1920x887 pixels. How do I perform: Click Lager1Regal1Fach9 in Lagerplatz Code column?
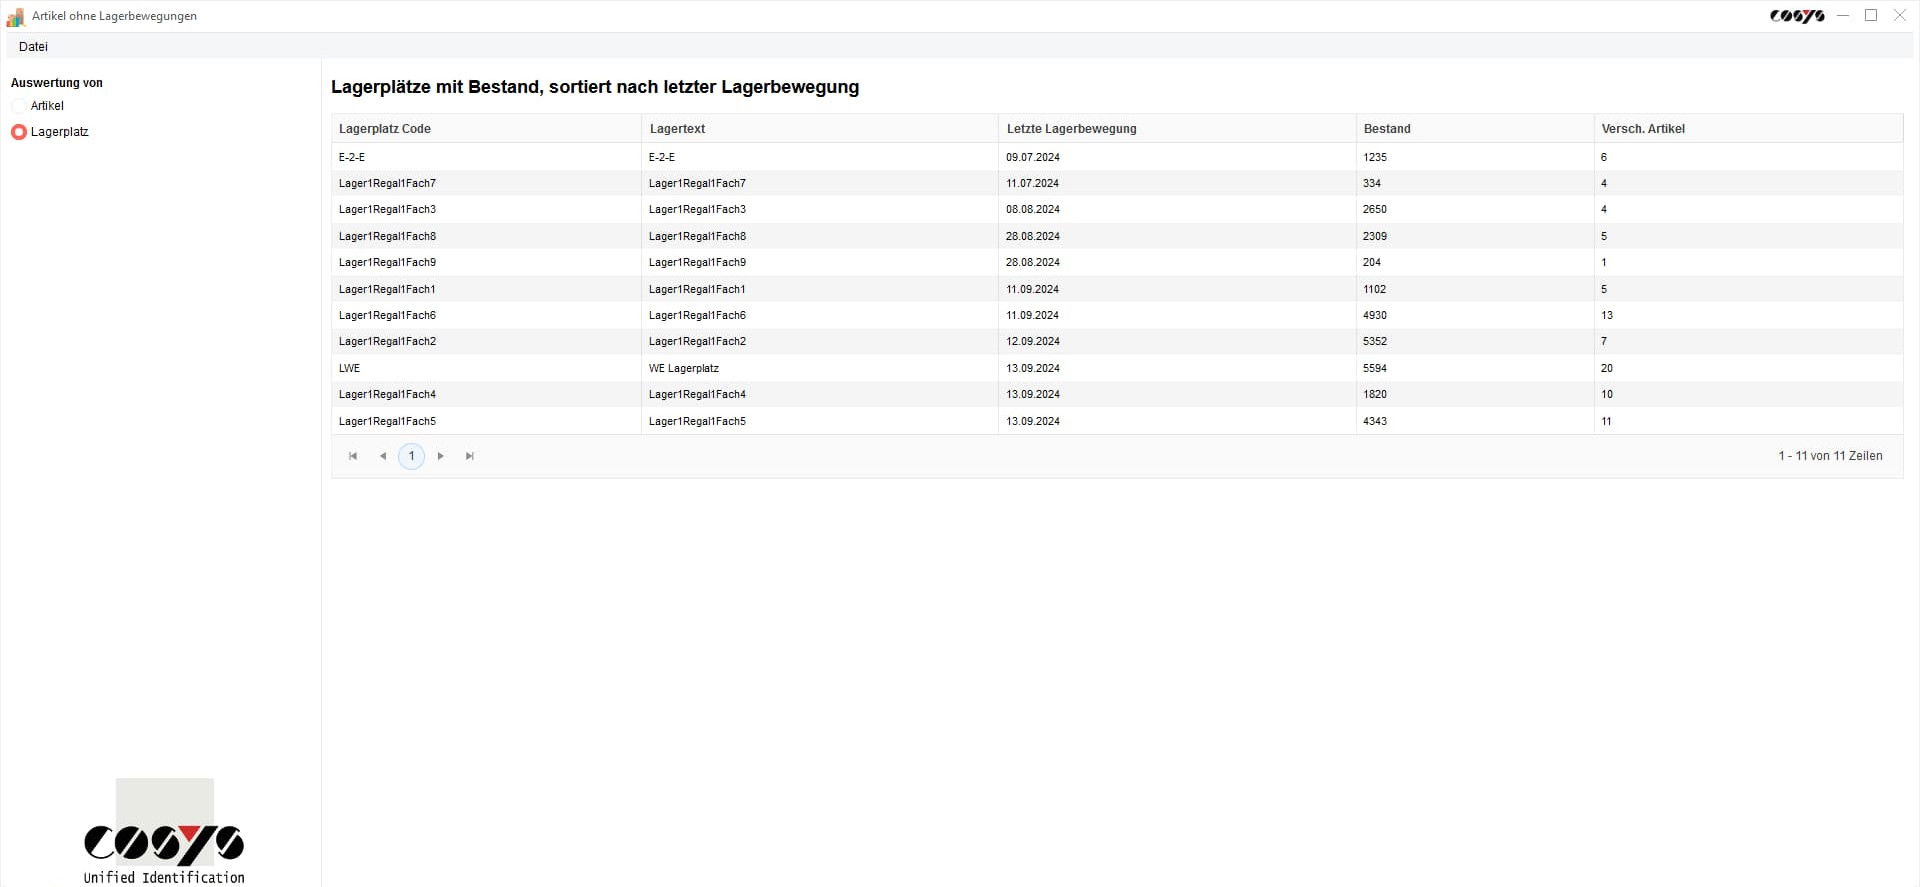click(387, 263)
